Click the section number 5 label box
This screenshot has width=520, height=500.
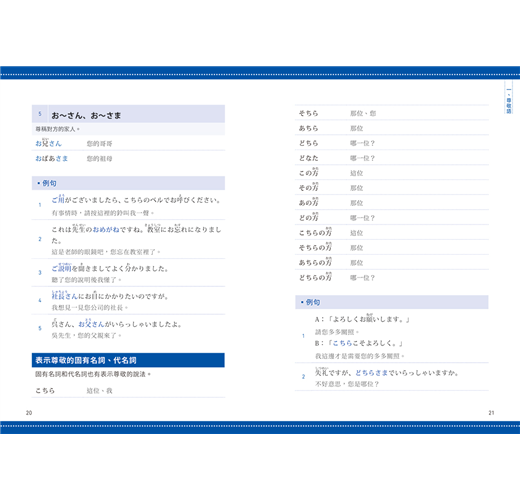coord(40,114)
